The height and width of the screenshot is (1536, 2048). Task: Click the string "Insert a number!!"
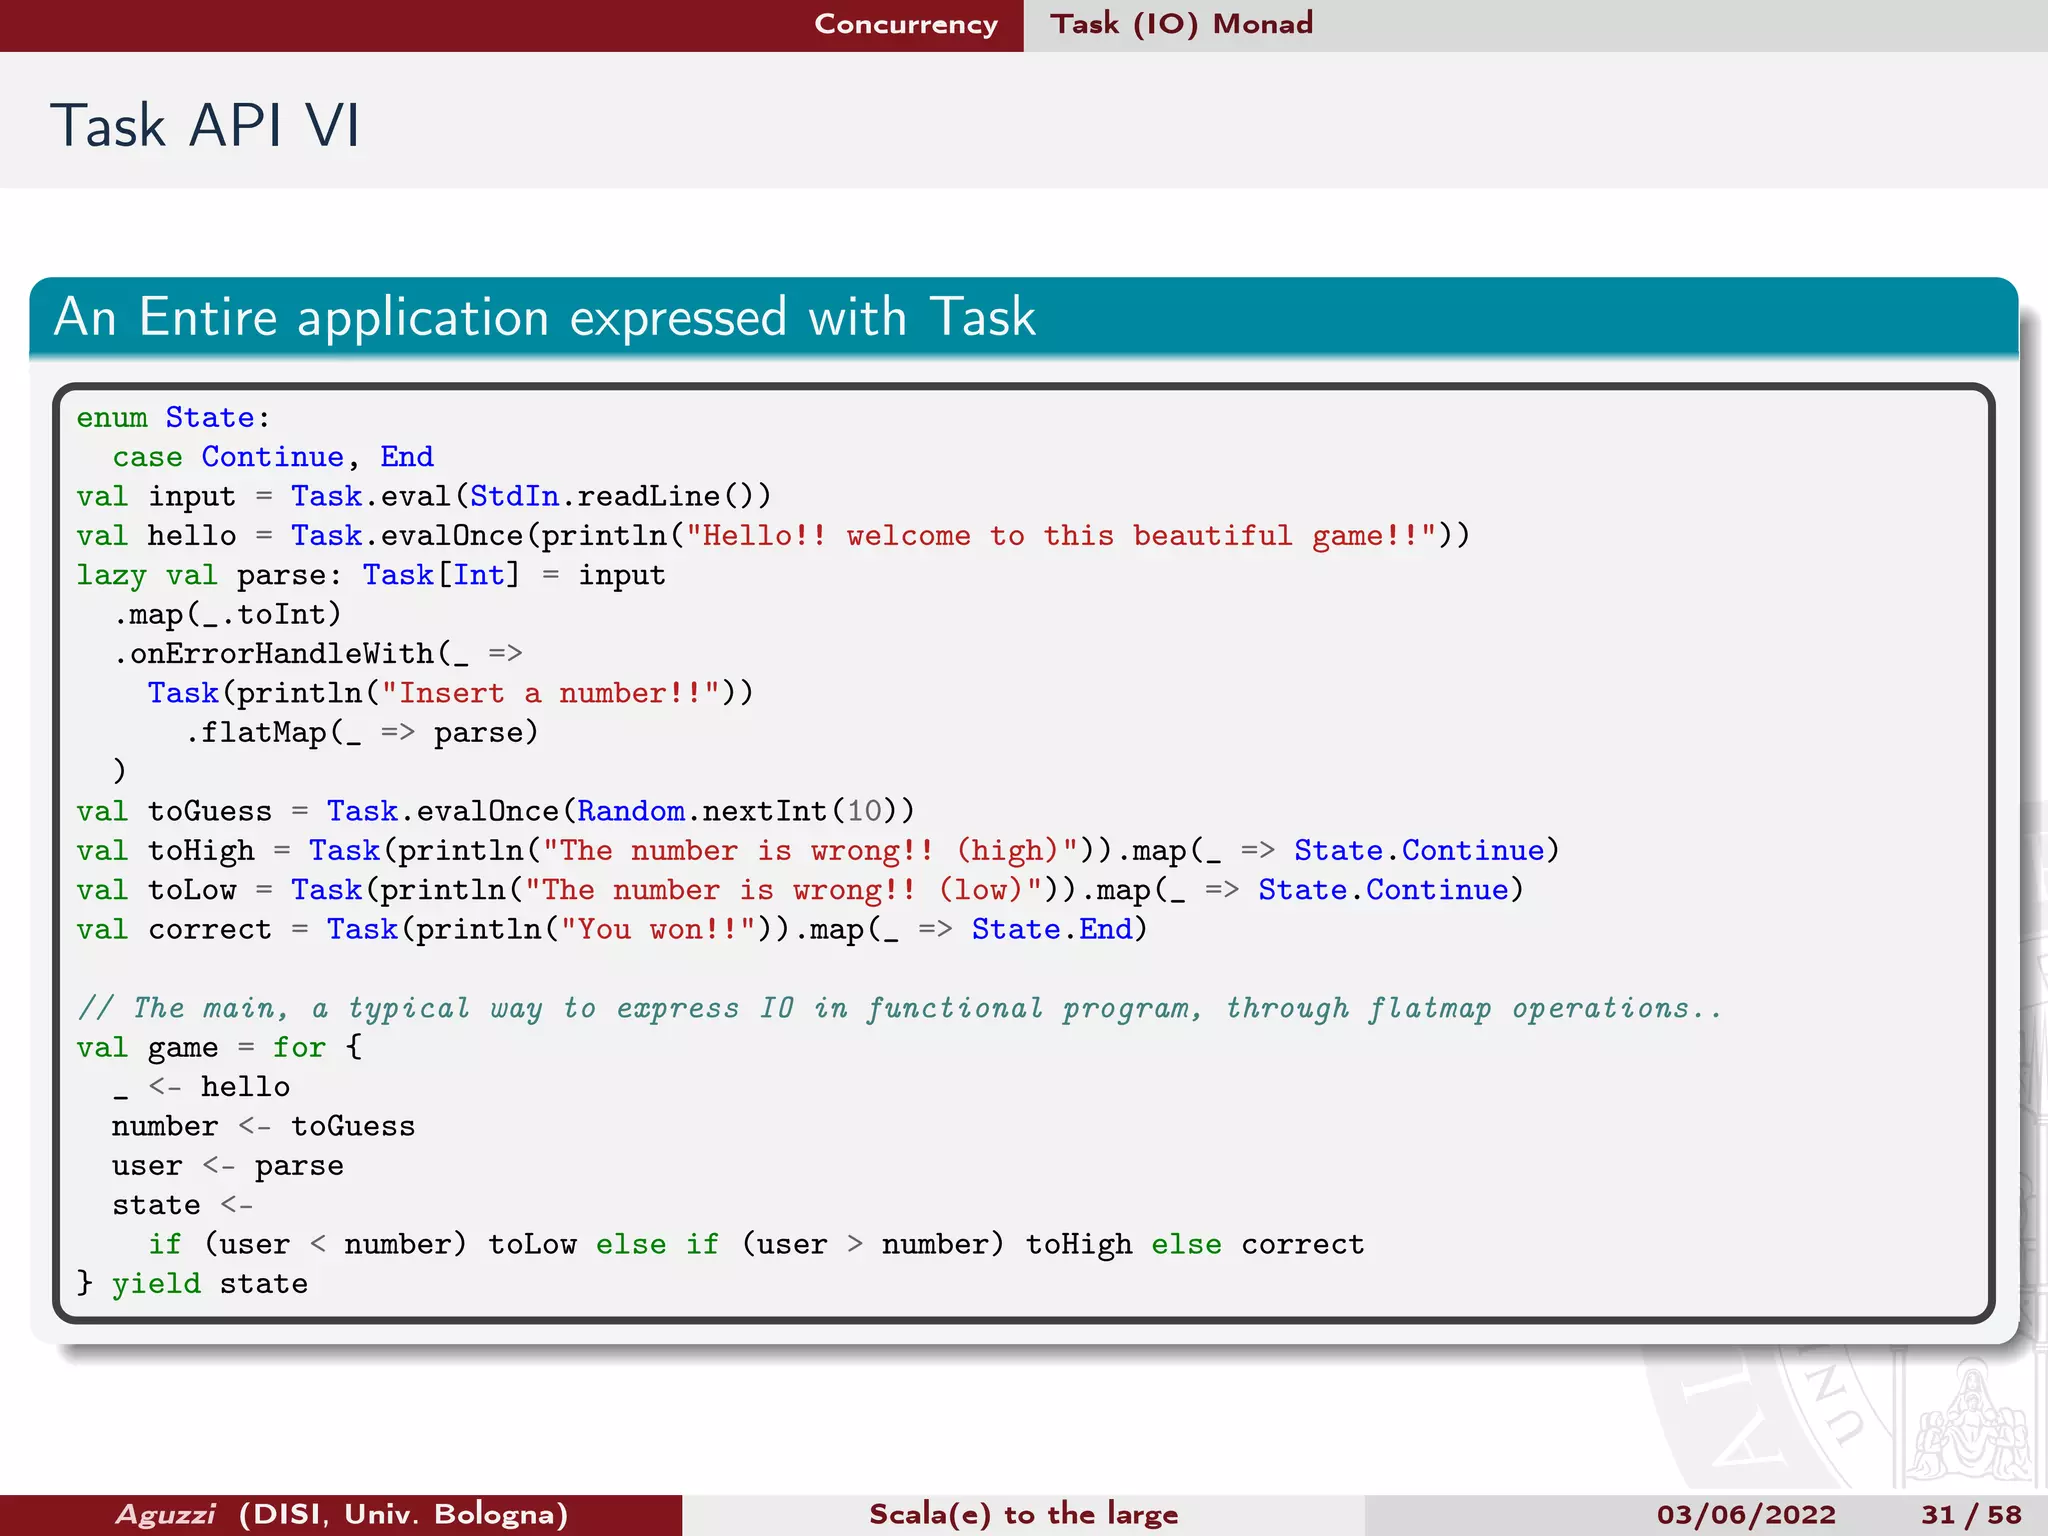[551, 693]
